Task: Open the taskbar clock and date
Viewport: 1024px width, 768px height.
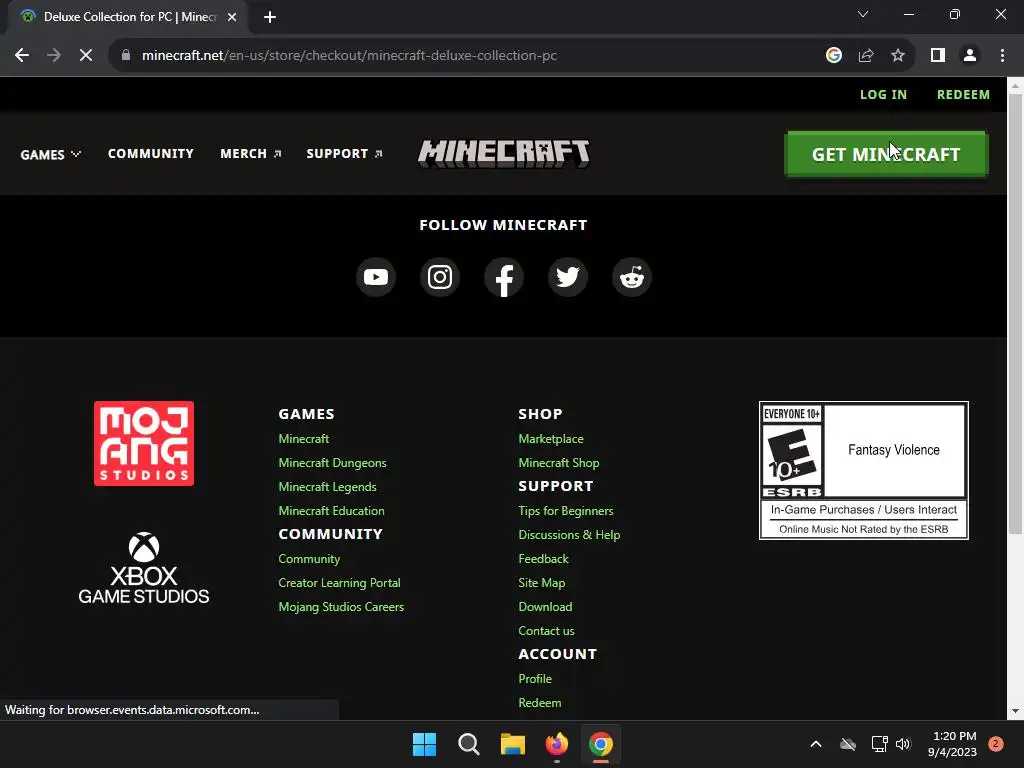Action: (x=952, y=744)
